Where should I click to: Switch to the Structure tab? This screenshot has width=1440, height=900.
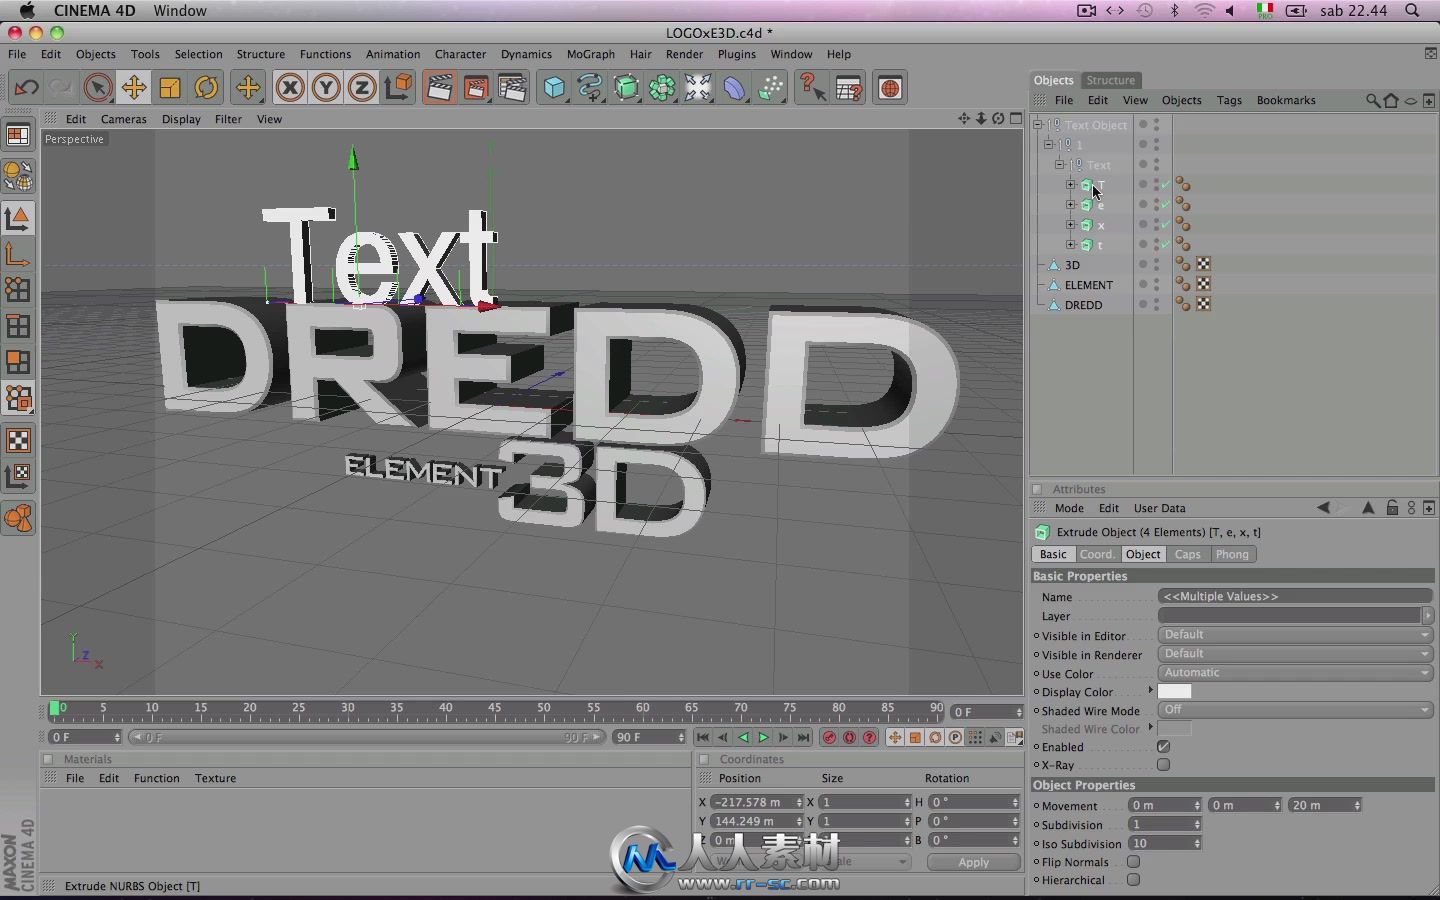1110,80
